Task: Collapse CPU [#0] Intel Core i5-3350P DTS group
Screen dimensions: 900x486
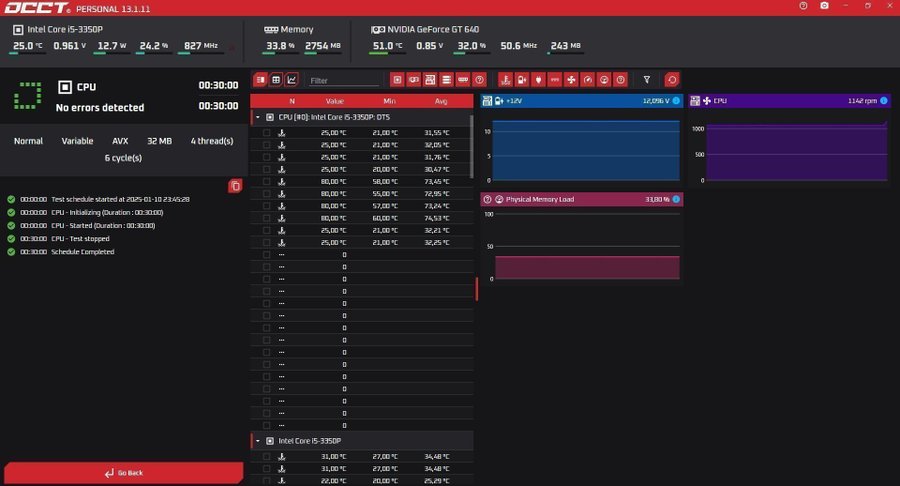Action: (258, 117)
